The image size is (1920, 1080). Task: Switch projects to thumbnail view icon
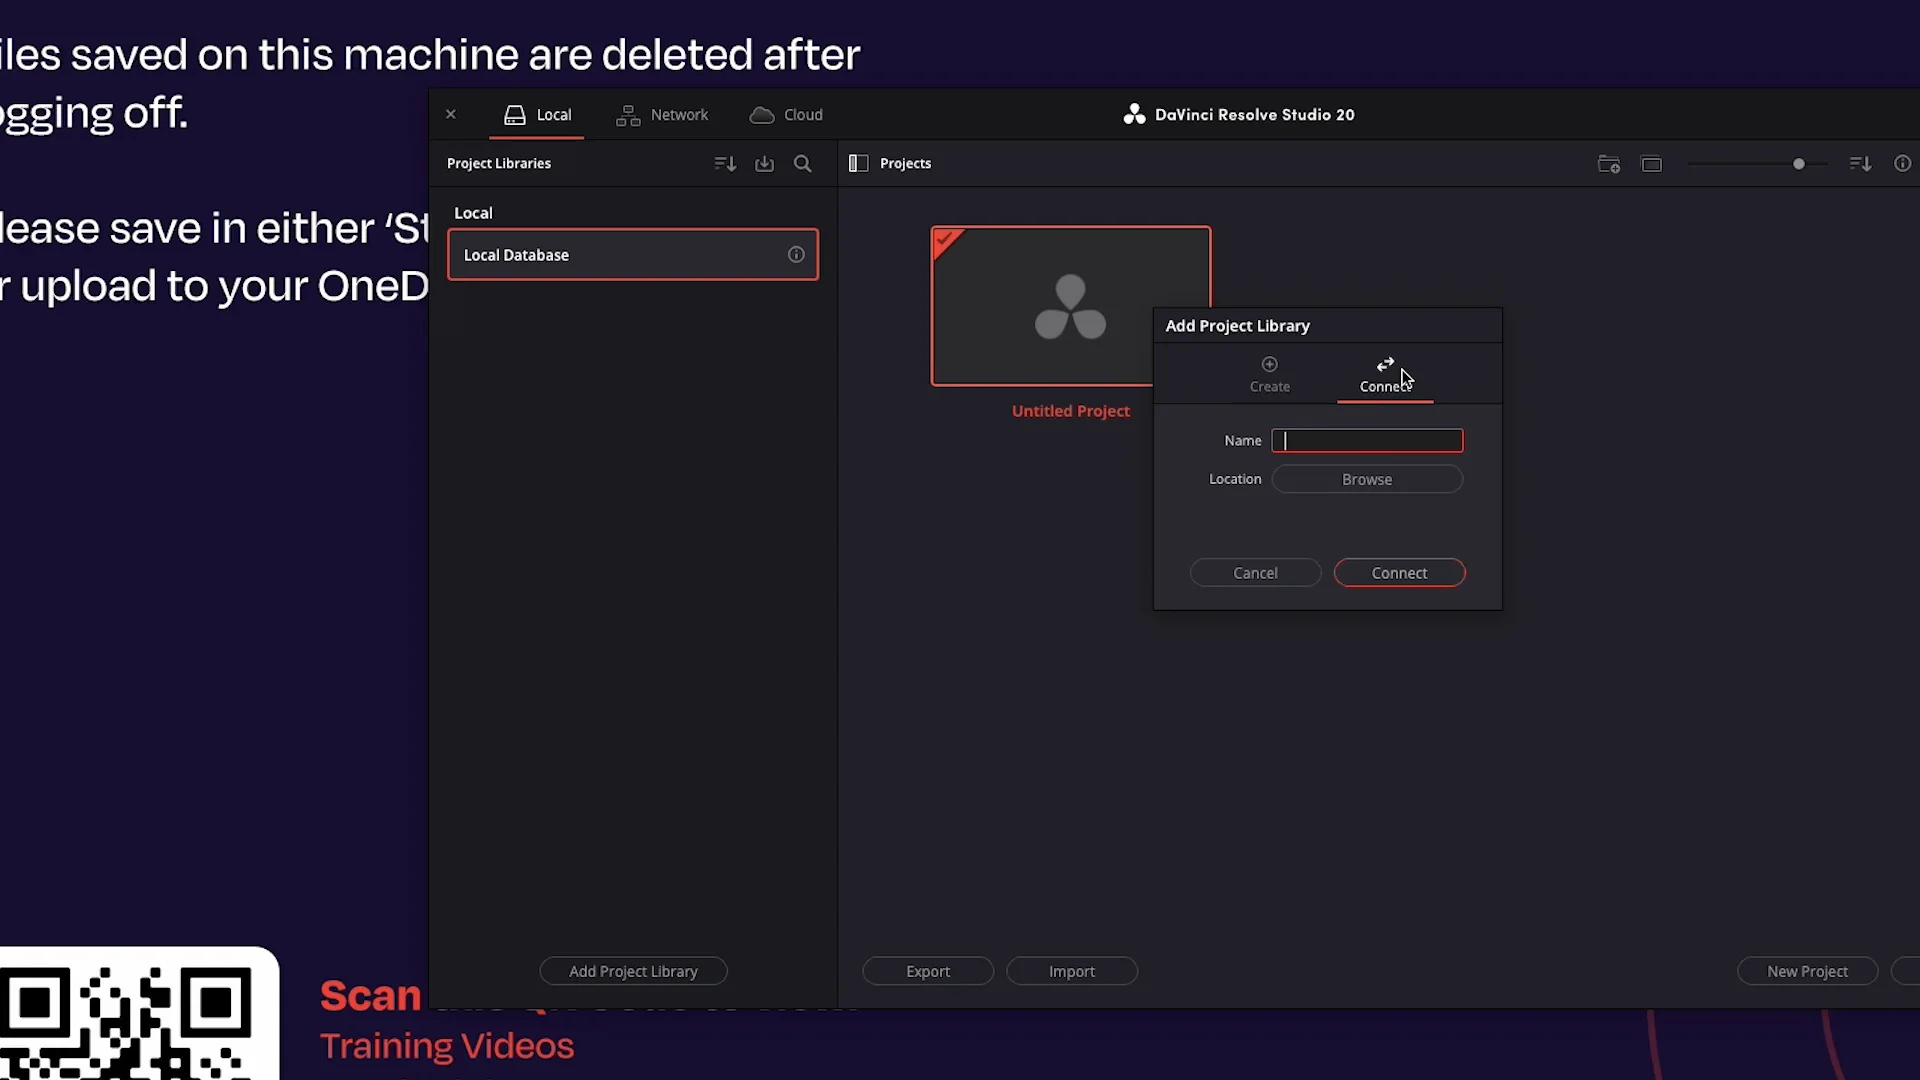pyautogui.click(x=1652, y=164)
